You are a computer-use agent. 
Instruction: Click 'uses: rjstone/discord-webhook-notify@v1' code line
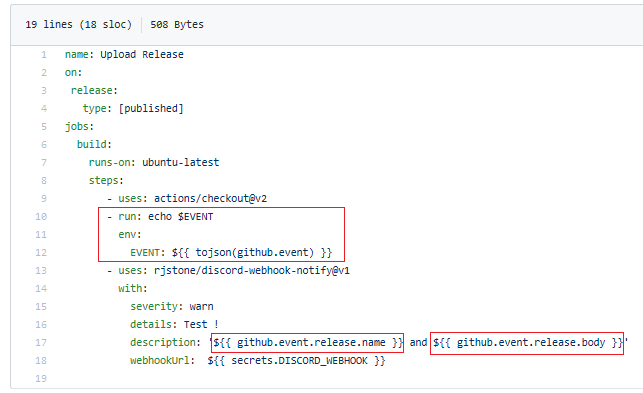click(x=228, y=271)
